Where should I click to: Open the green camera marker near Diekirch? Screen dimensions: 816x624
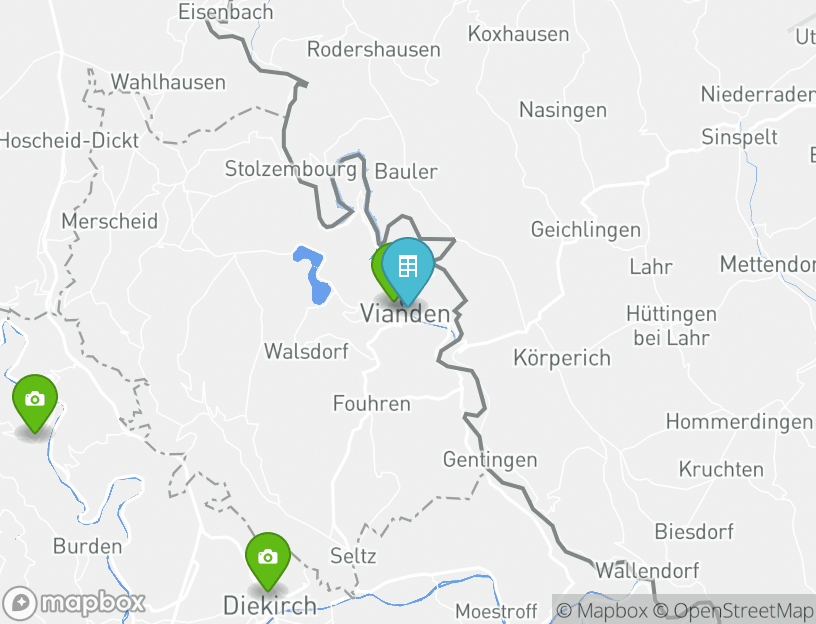click(268, 559)
